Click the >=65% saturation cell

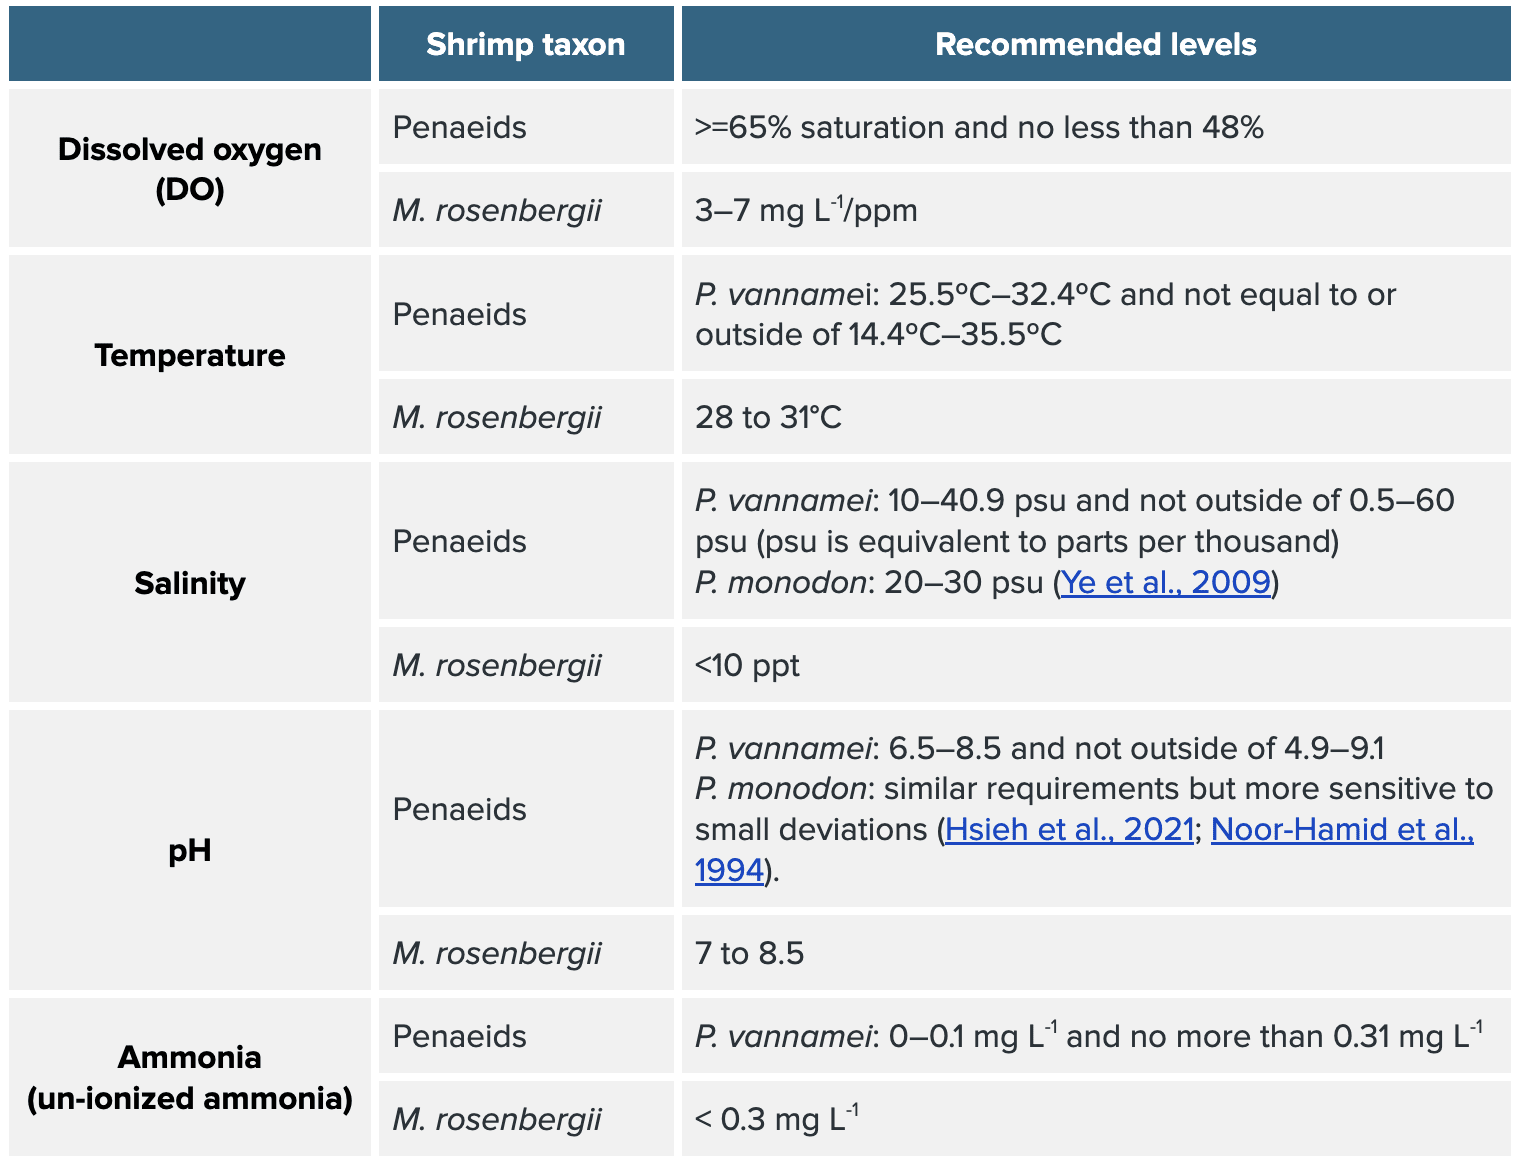[x=979, y=128]
